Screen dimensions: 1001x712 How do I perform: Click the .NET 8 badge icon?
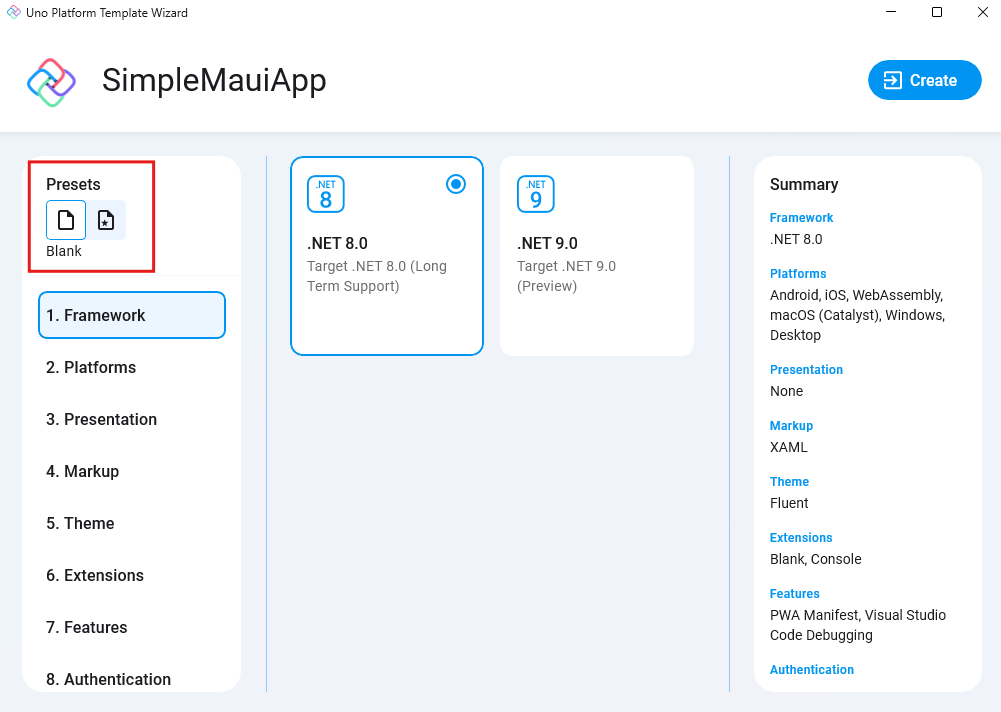[327, 194]
